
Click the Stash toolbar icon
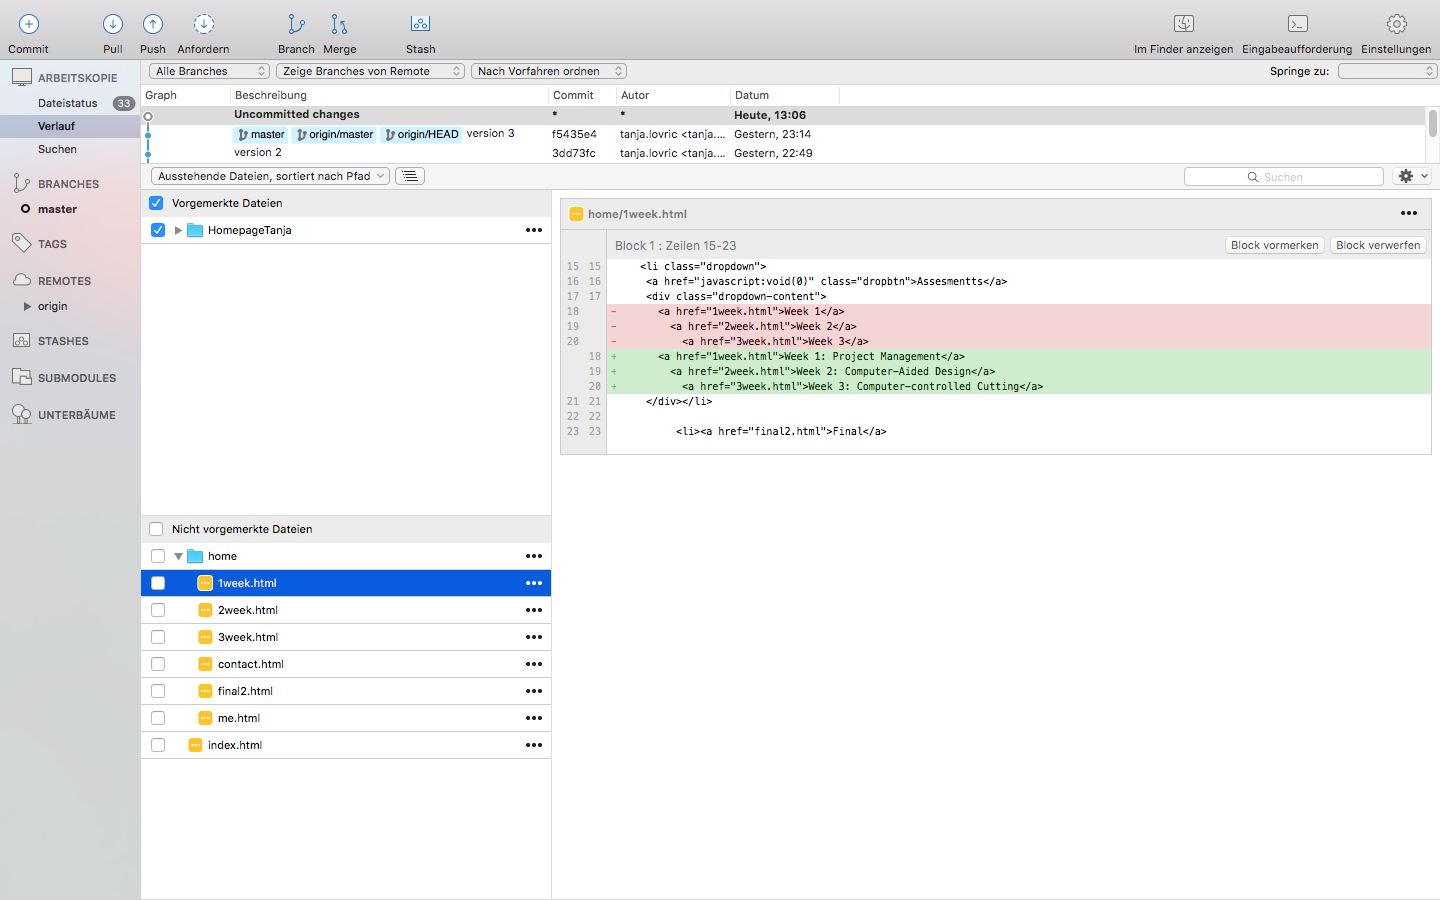pyautogui.click(x=420, y=24)
